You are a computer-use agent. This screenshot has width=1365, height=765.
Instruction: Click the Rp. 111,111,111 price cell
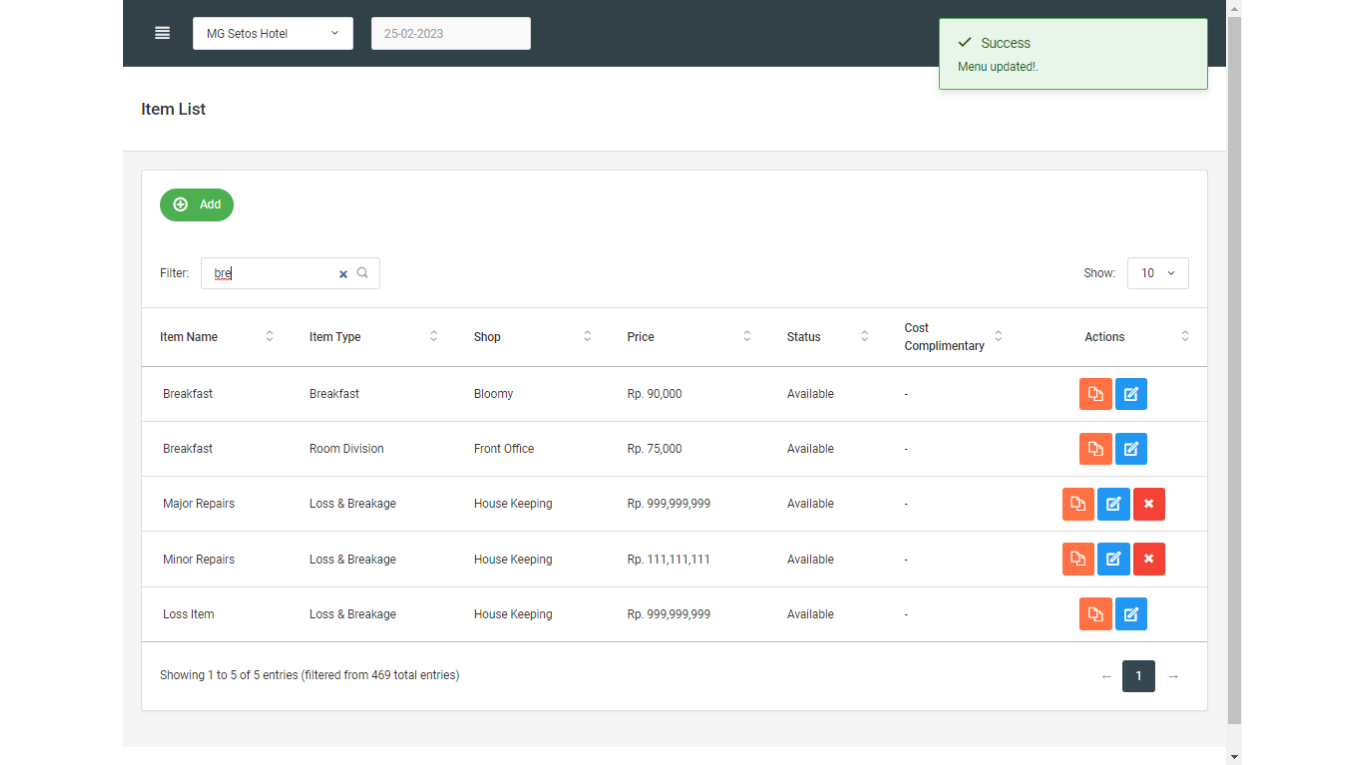tap(668, 559)
